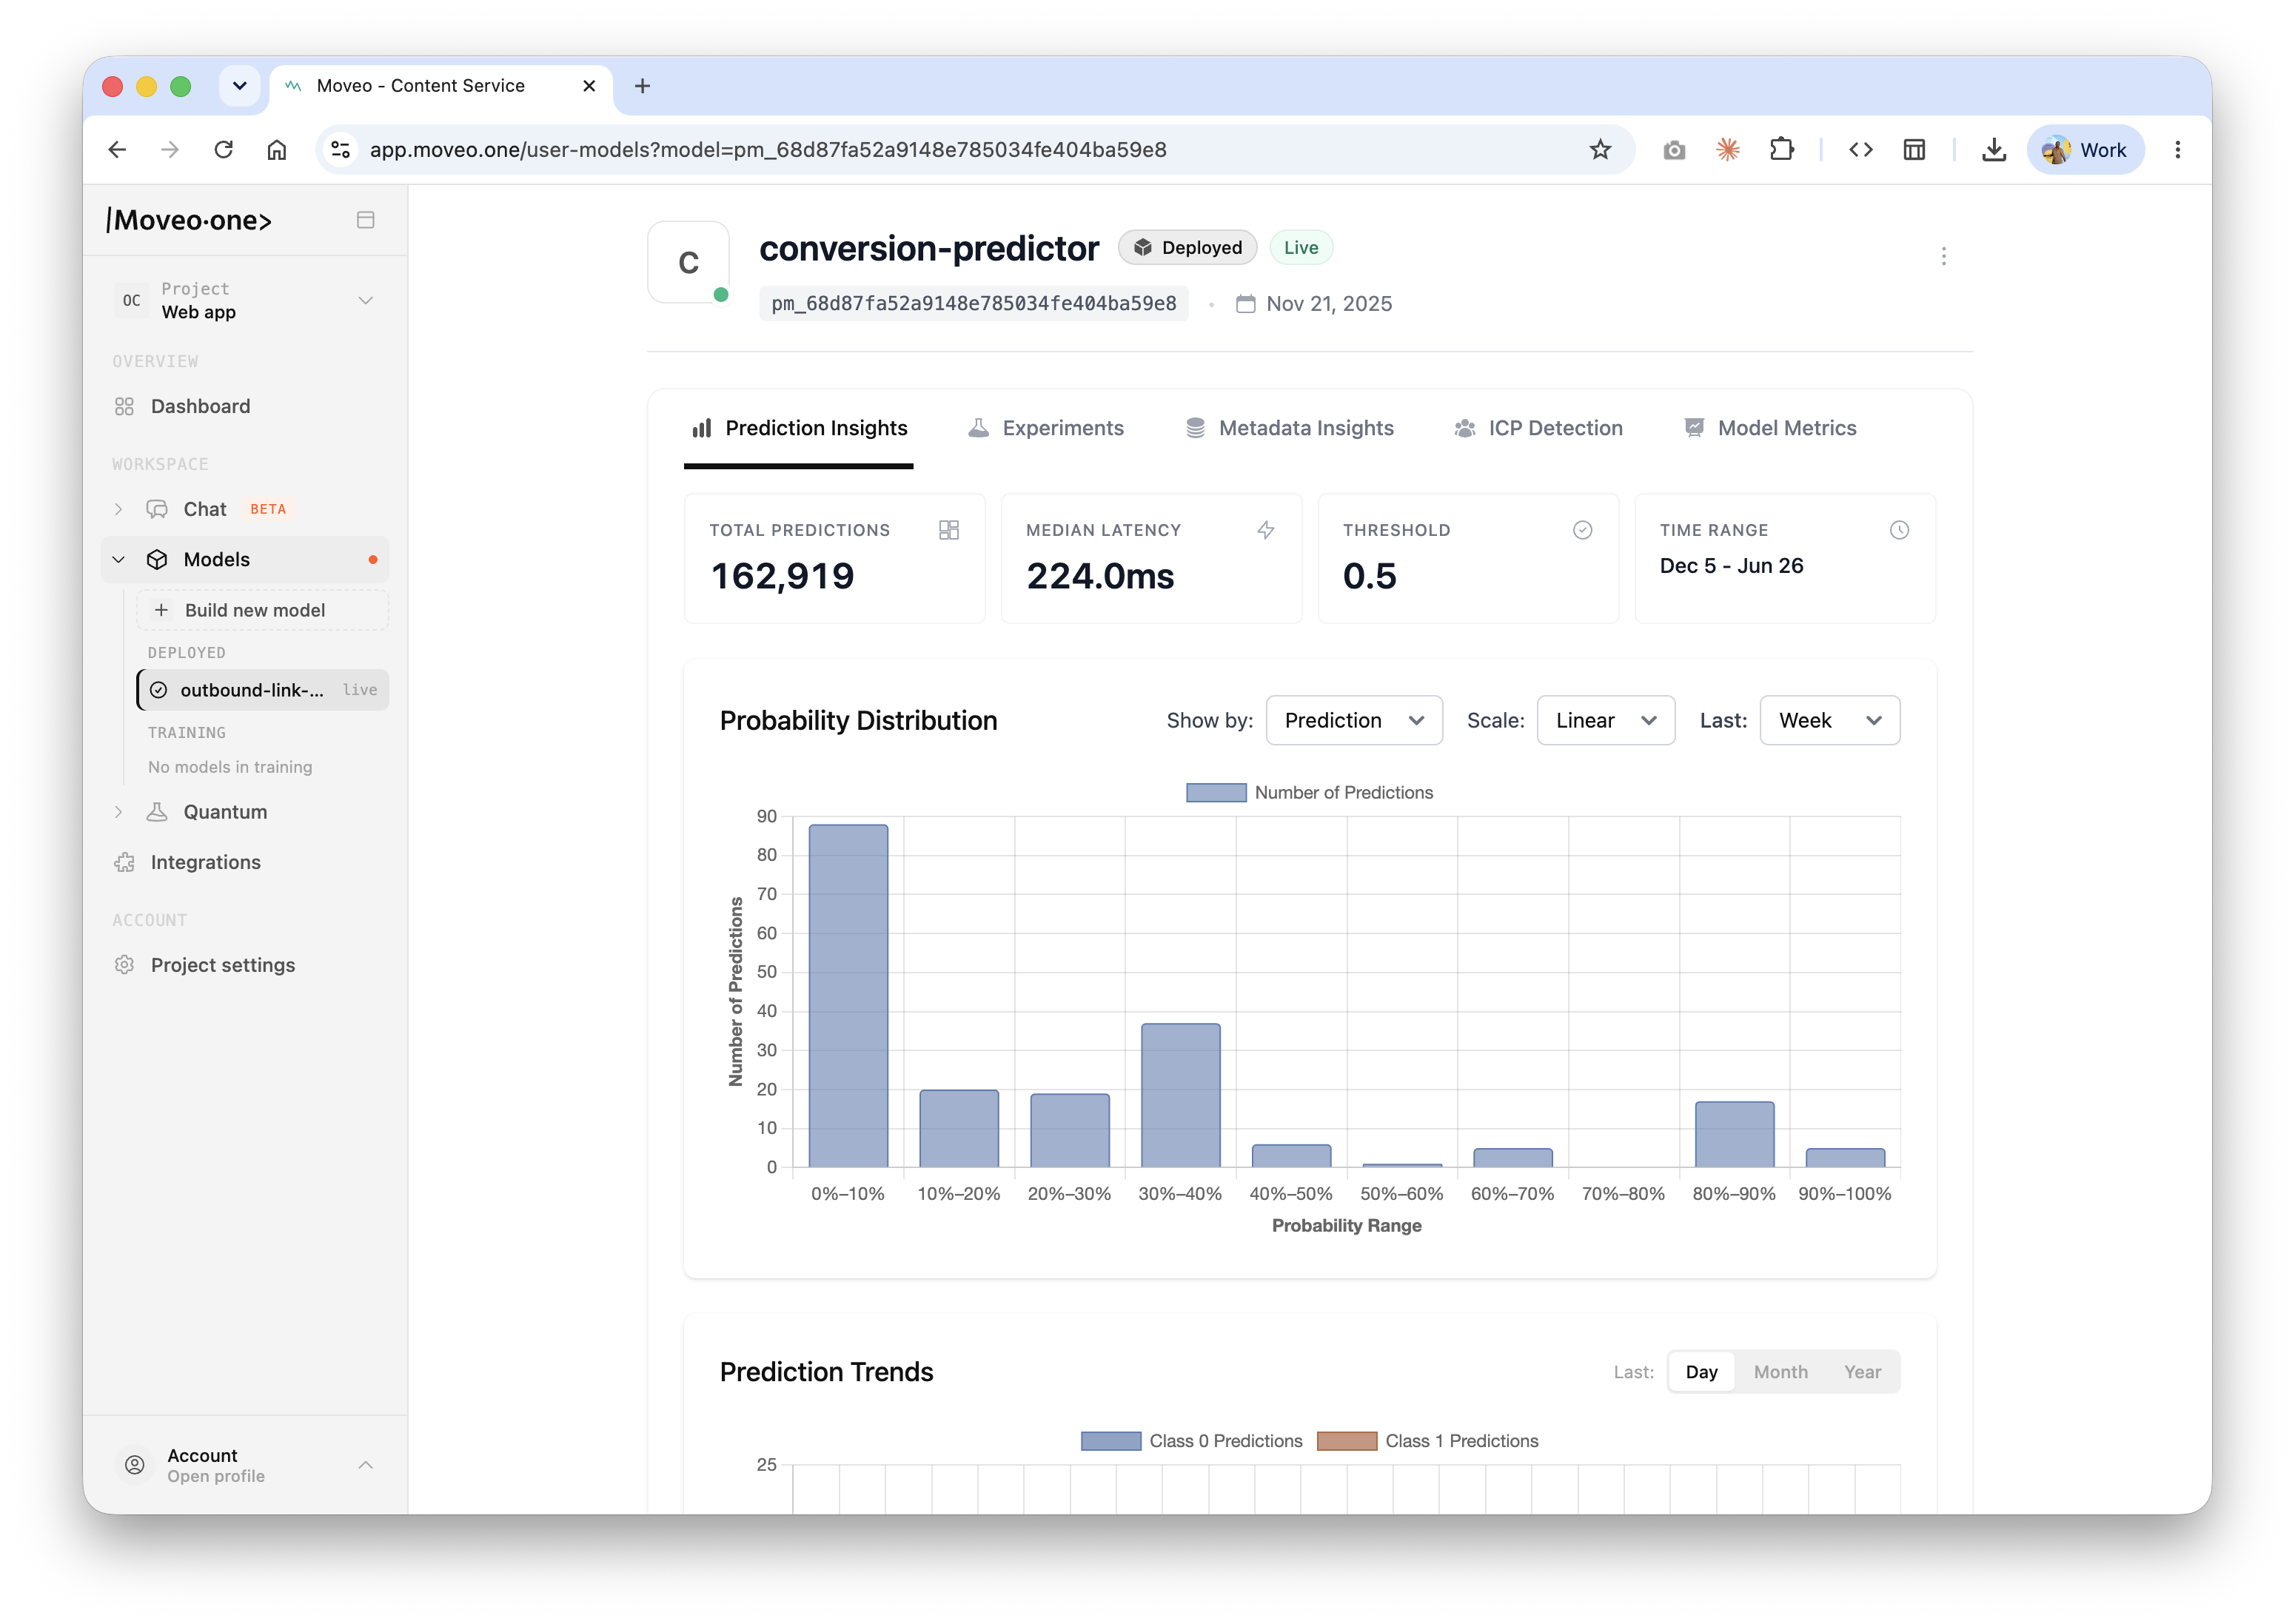Go back to the previous page
The width and height of the screenshot is (2295, 1624).
pyautogui.click(x=117, y=149)
